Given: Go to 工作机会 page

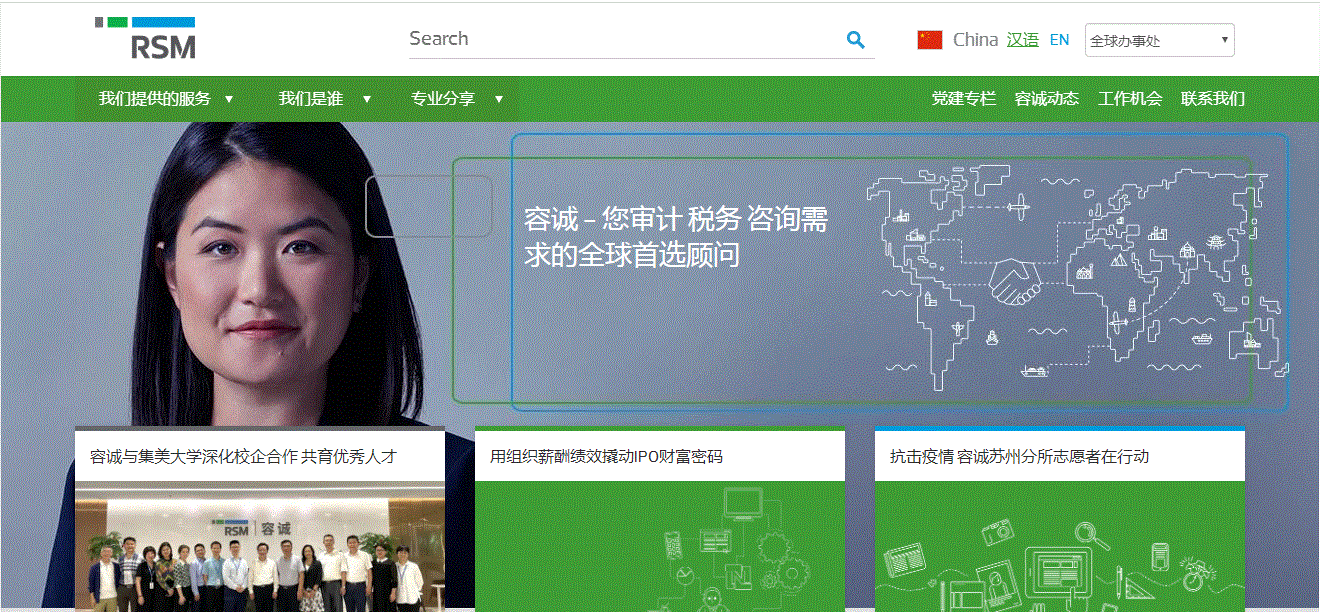Looking at the screenshot, I should [1129, 99].
